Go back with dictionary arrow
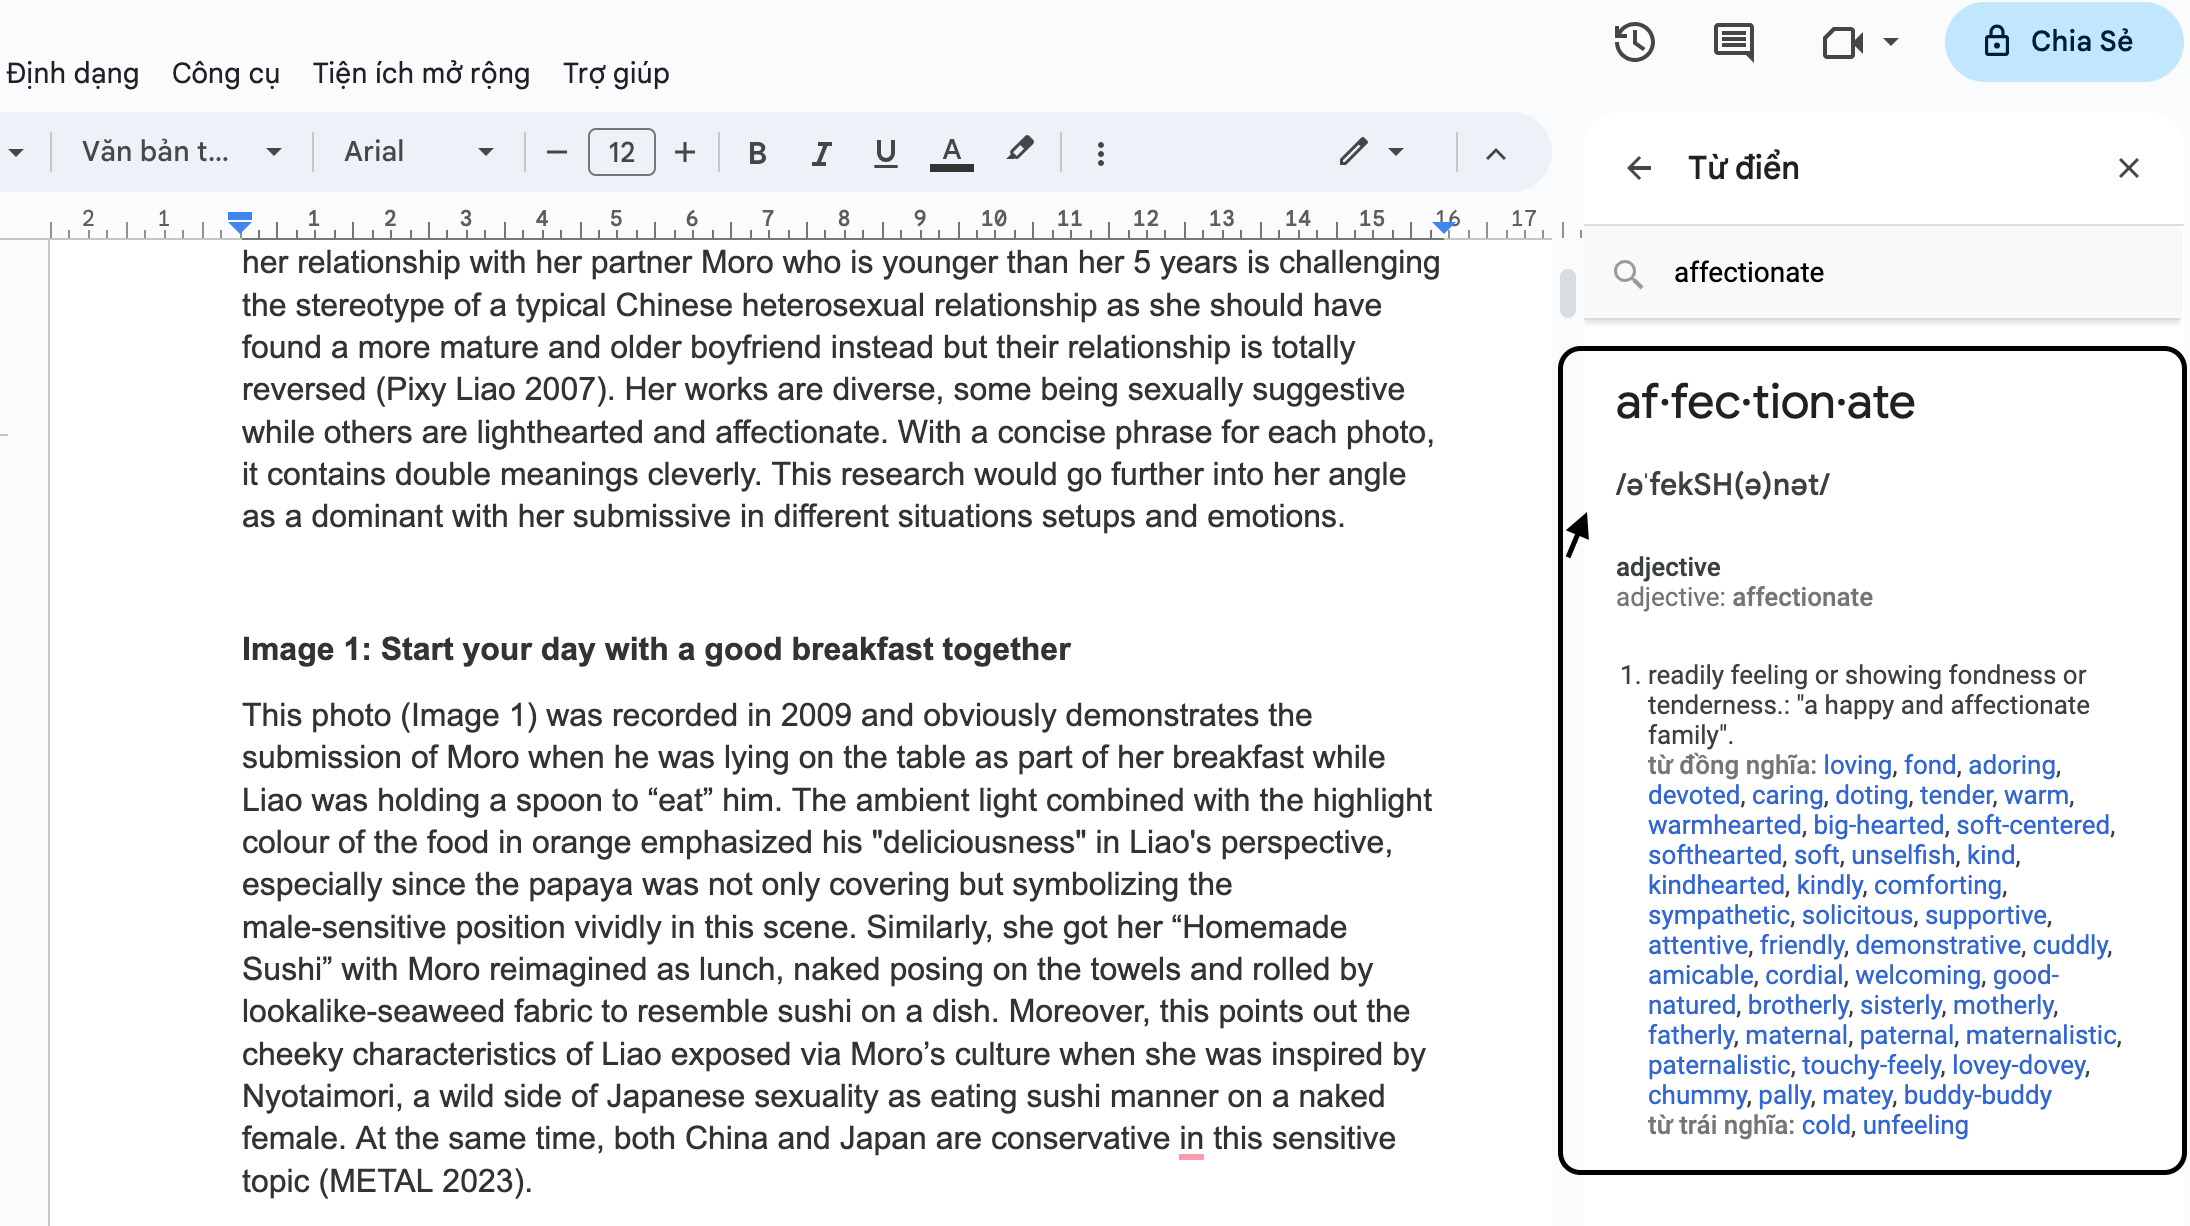This screenshot has height=1226, width=2190. click(1638, 168)
